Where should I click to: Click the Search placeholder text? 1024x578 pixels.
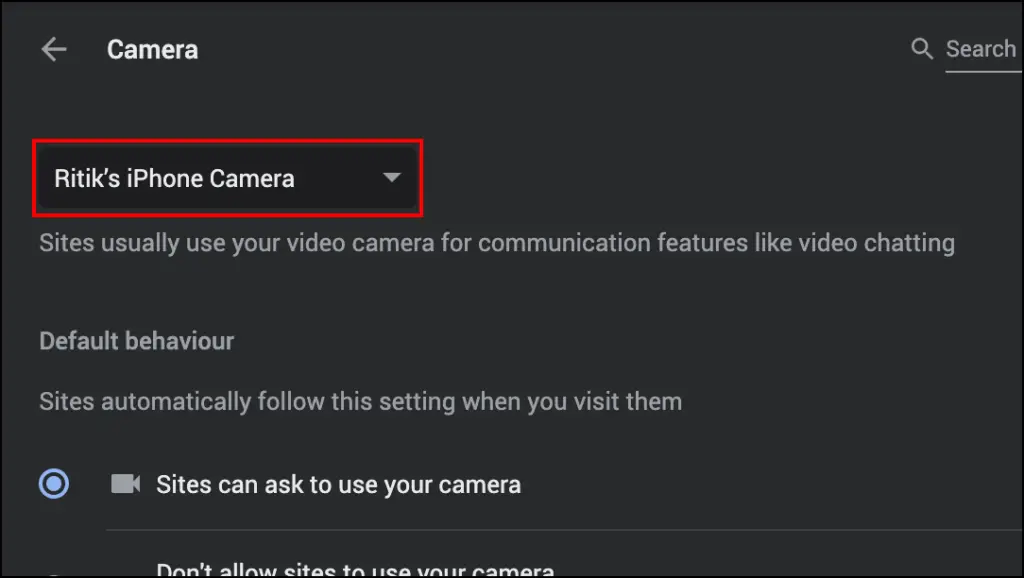981,49
